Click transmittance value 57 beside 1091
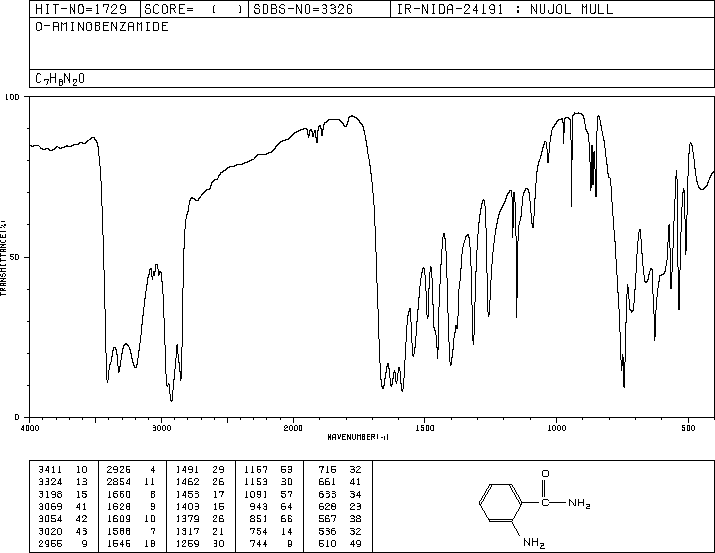The height and width of the screenshot is (553, 715). 287,494
